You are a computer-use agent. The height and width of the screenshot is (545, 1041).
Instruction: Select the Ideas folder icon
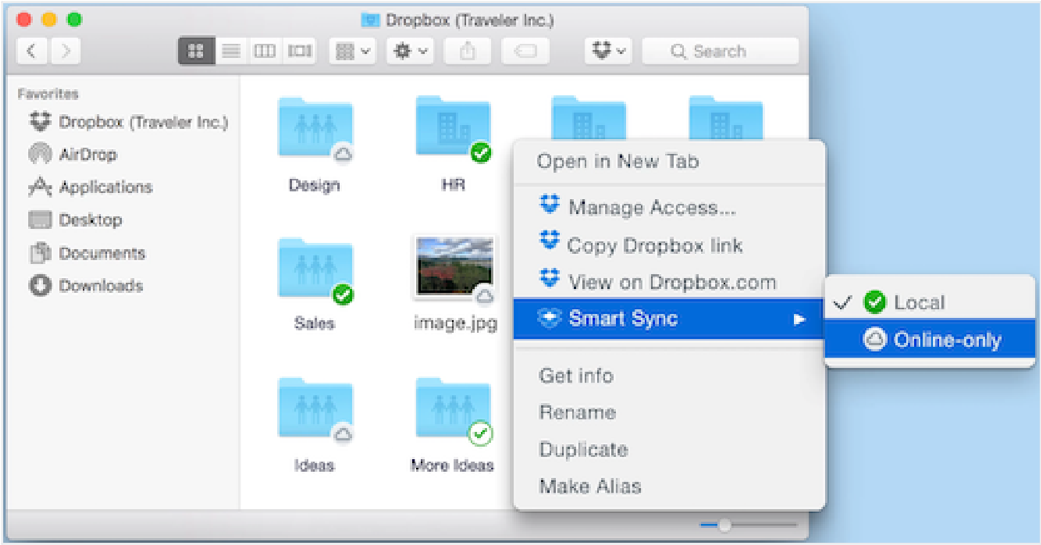pyautogui.click(x=315, y=408)
